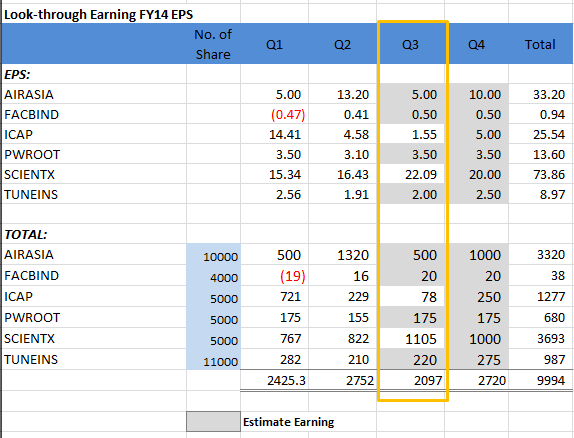Select TUNEINS Q3 EPS estimate 2.00
The width and height of the screenshot is (574, 438).
click(x=424, y=194)
